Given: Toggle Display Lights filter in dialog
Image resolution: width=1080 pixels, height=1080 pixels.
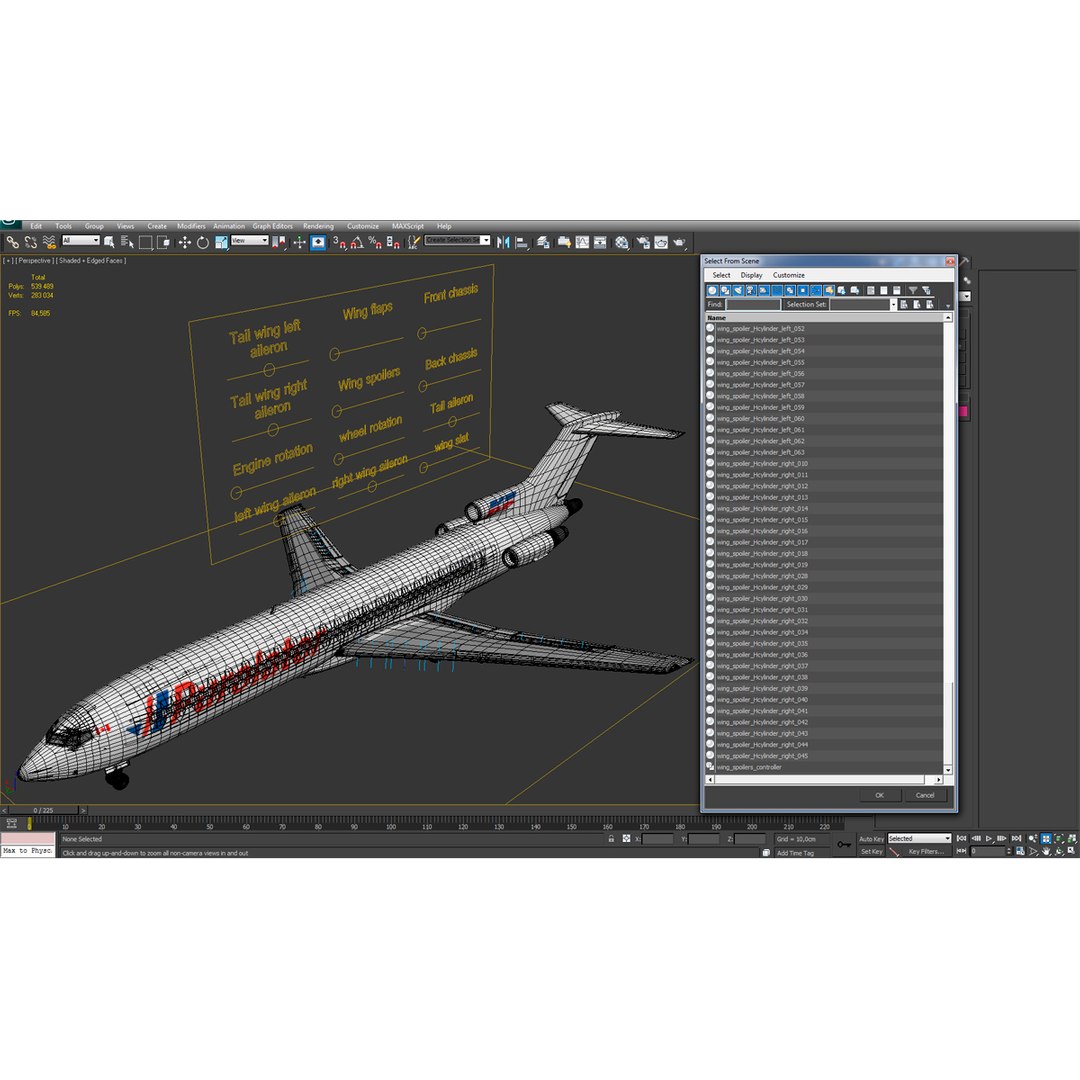Looking at the screenshot, I should point(738,290).
